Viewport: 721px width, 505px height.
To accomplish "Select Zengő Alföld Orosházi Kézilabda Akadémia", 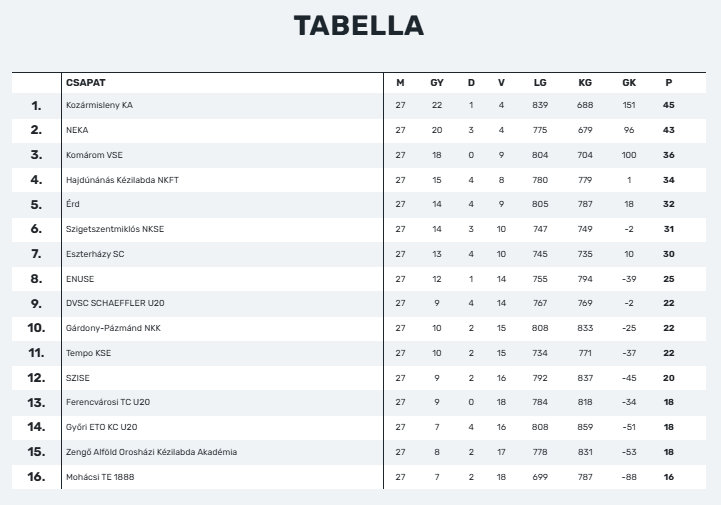I will point(151,452).
